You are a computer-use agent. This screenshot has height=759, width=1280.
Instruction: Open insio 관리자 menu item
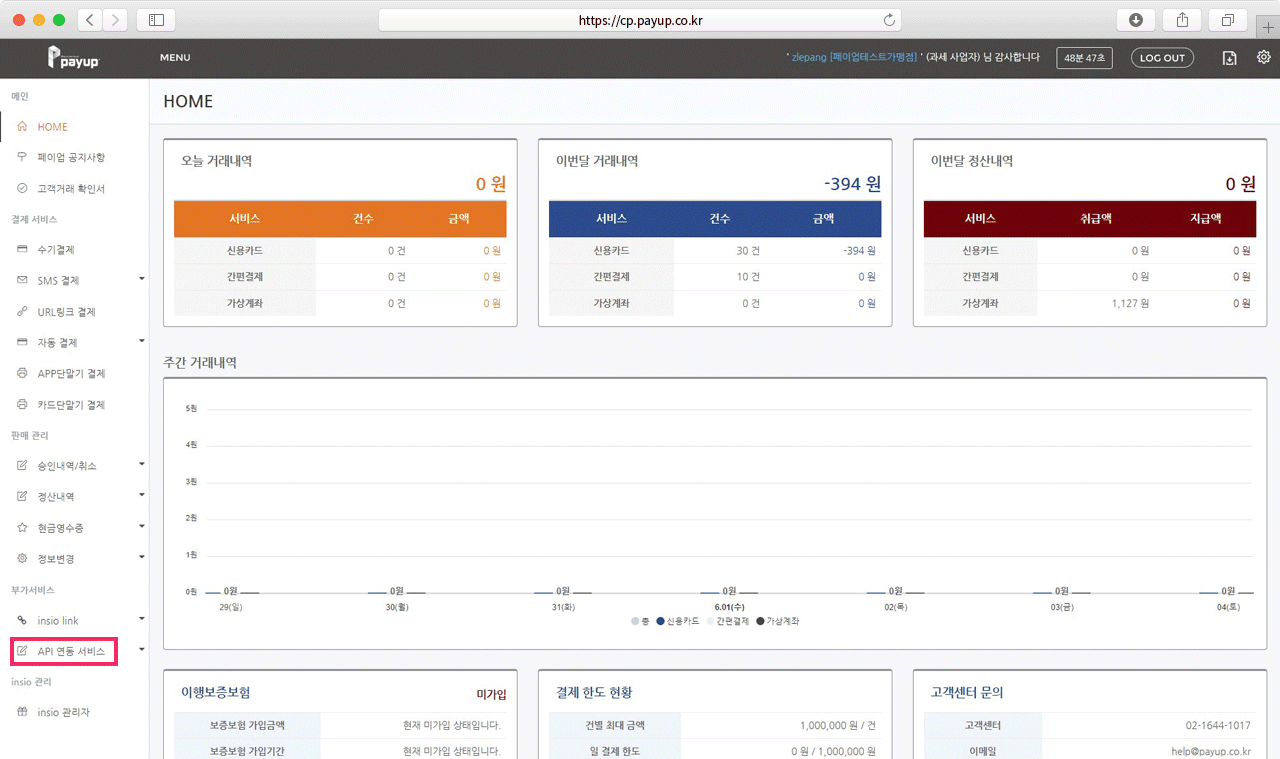[x=64, y=712]
